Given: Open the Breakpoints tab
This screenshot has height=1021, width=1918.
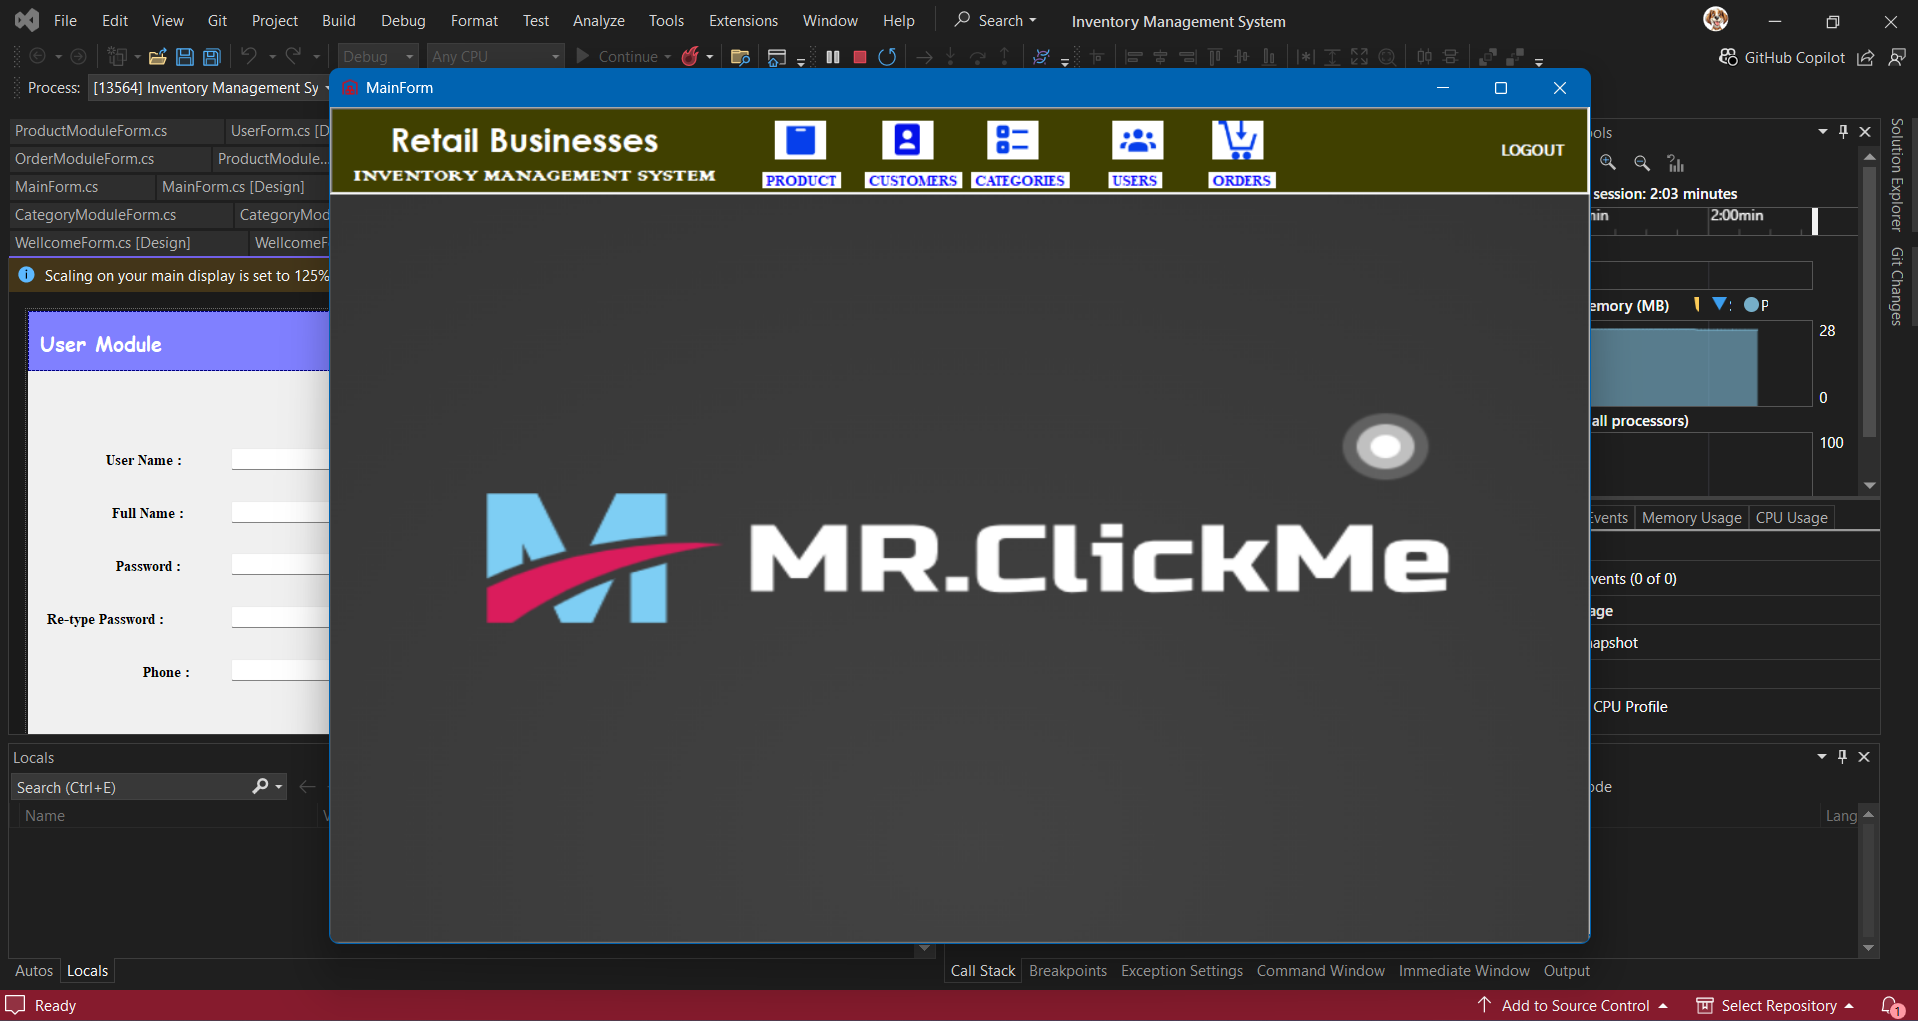Looking at the screenshot, I should click(x=1068, y=971).
